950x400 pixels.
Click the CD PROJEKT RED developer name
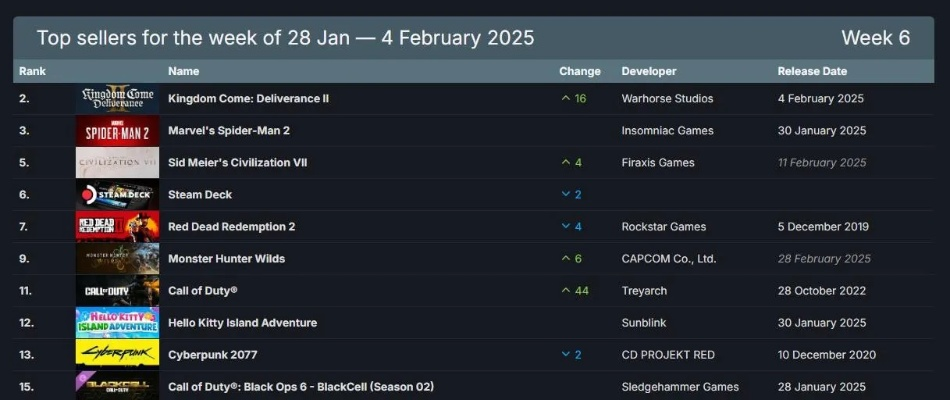[670, 355]
